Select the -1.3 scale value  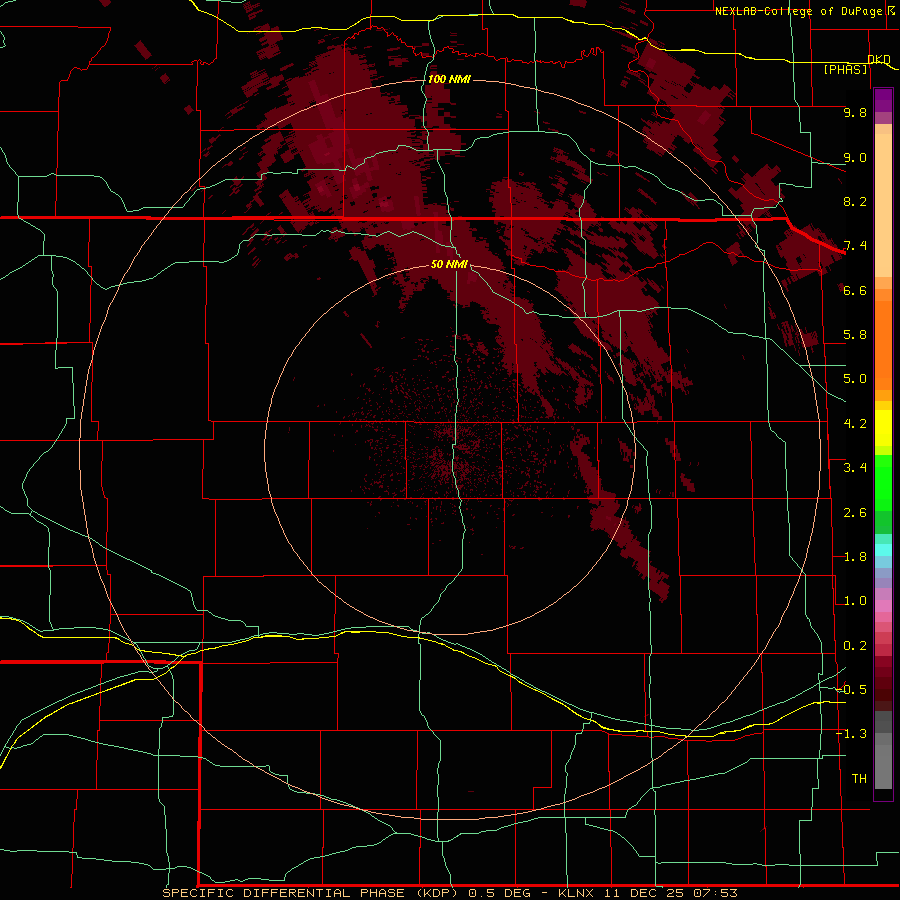852,734
